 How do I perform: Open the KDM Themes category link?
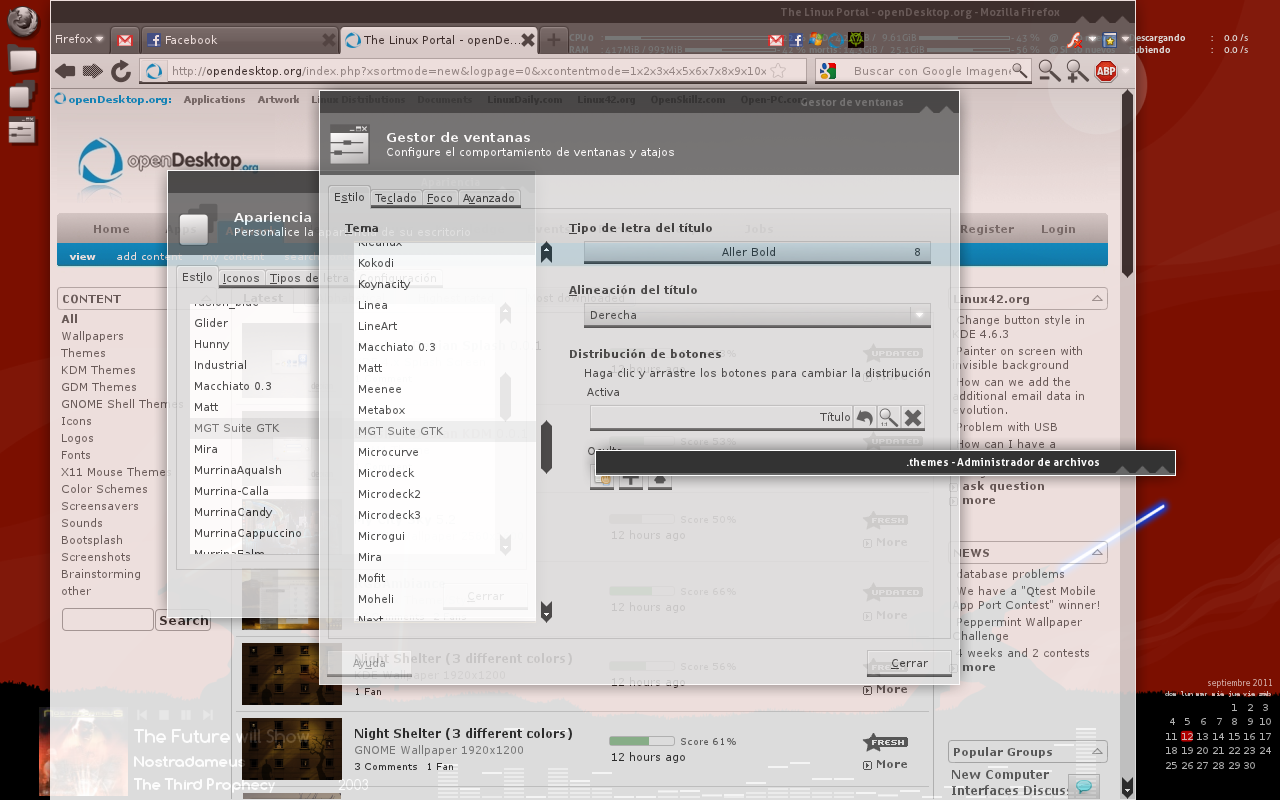(x=98, y=370)
